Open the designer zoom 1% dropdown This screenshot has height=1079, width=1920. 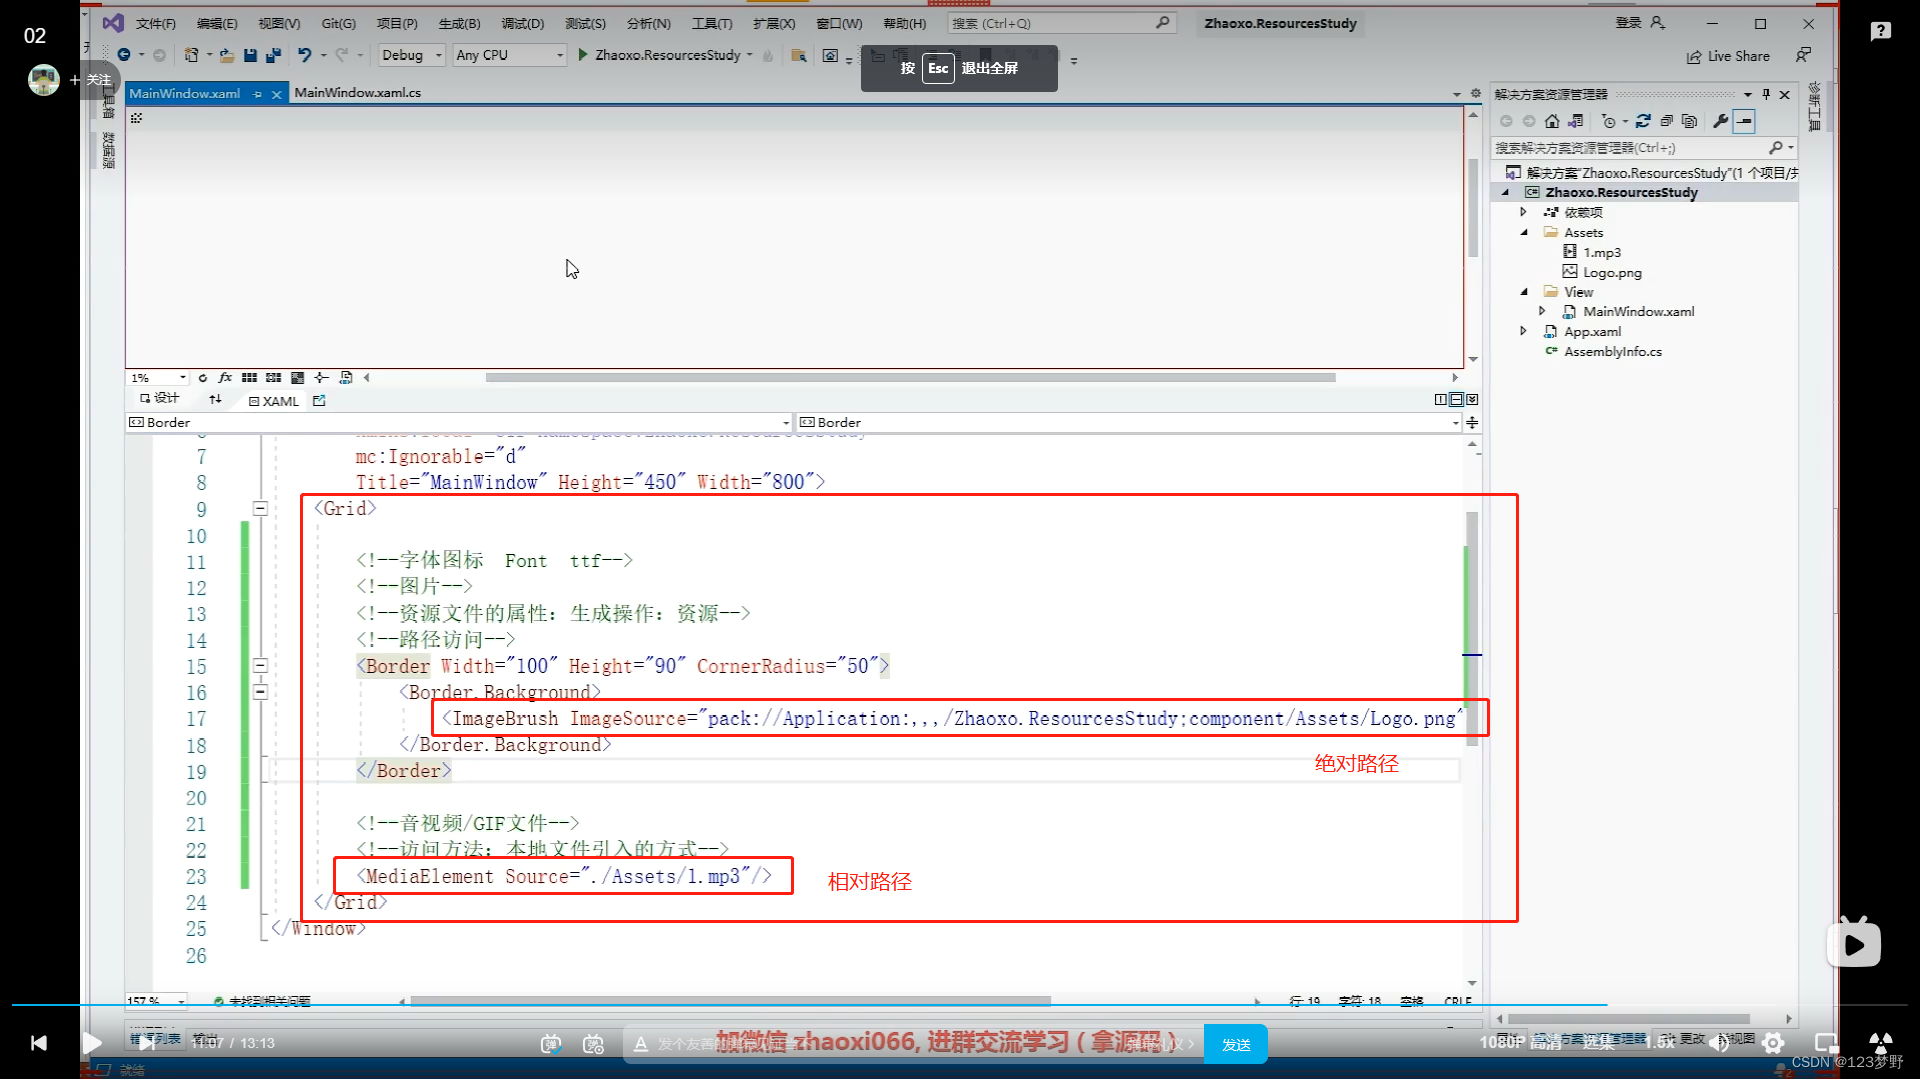(x=159, y=378)
